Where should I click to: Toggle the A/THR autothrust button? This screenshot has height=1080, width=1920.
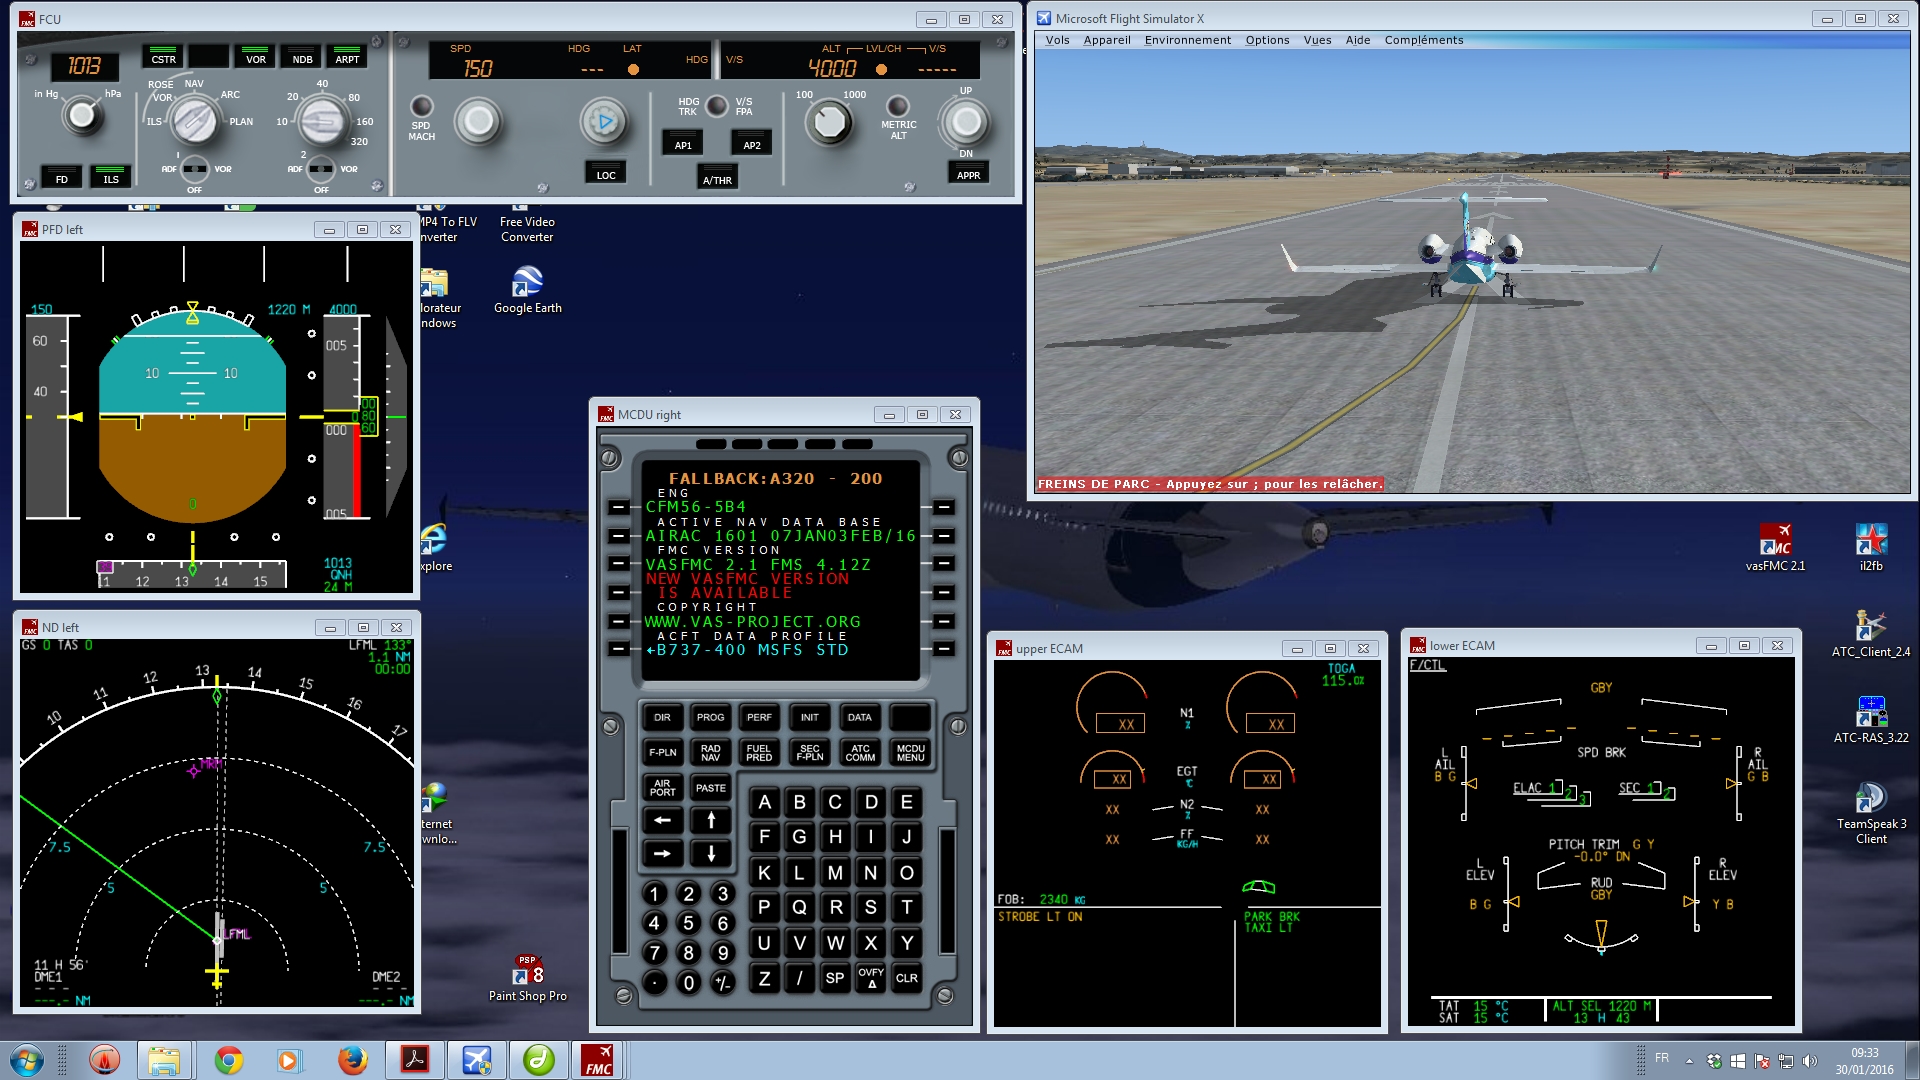pyautogui.click(x=717, y=177)
